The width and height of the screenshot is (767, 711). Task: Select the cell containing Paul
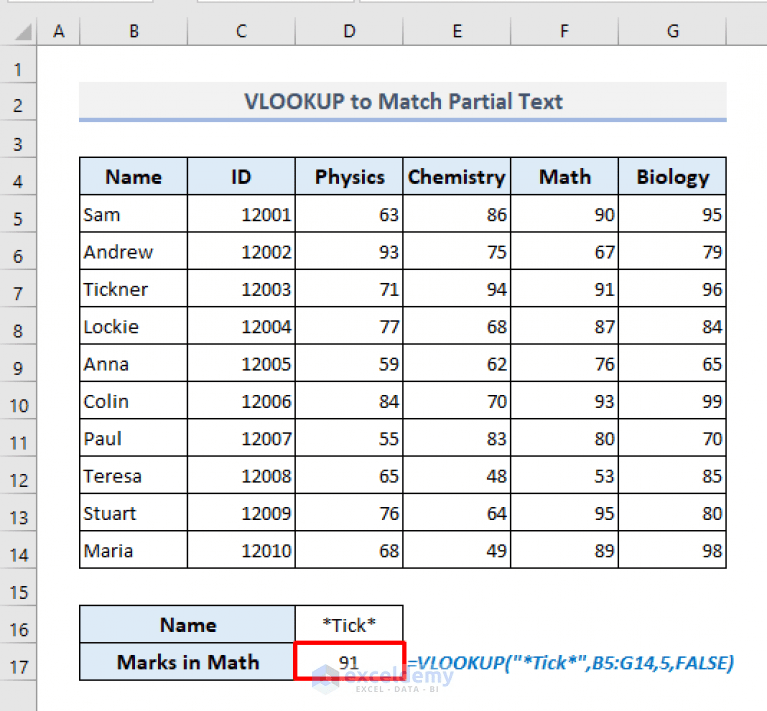[134, 438]
